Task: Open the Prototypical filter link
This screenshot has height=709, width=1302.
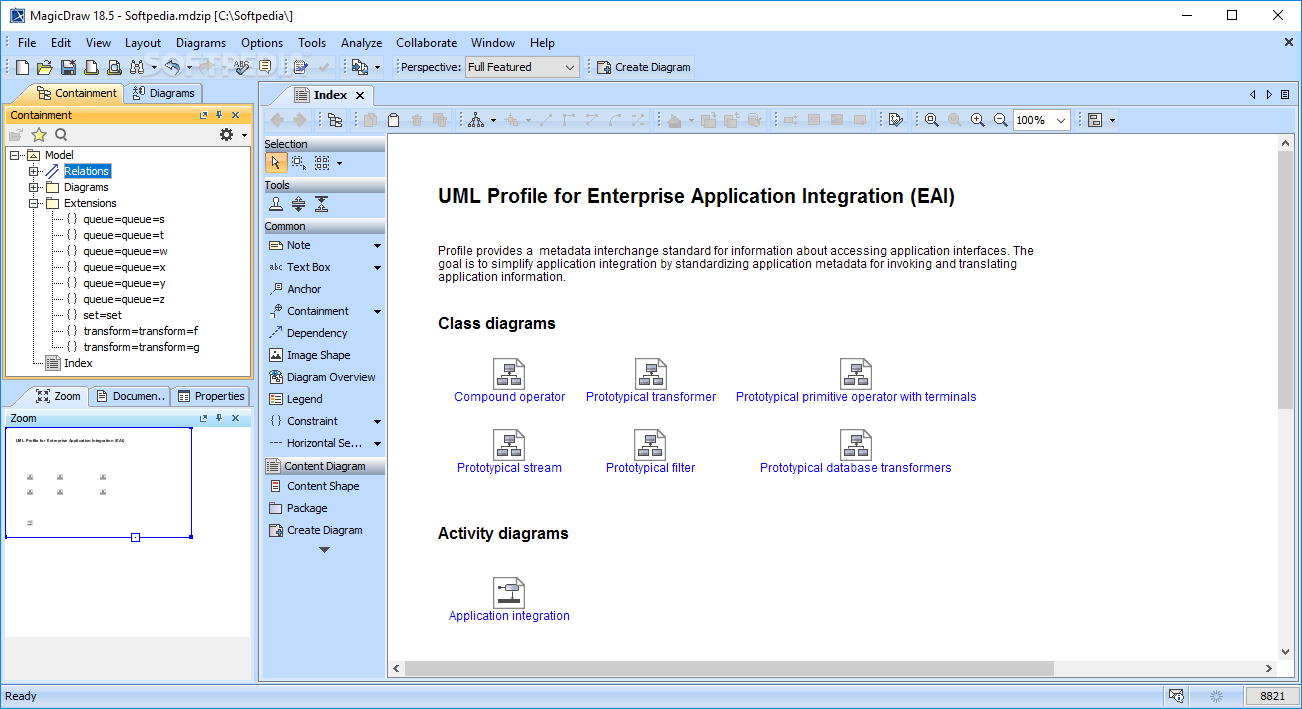Action: [x=650, y=468]
